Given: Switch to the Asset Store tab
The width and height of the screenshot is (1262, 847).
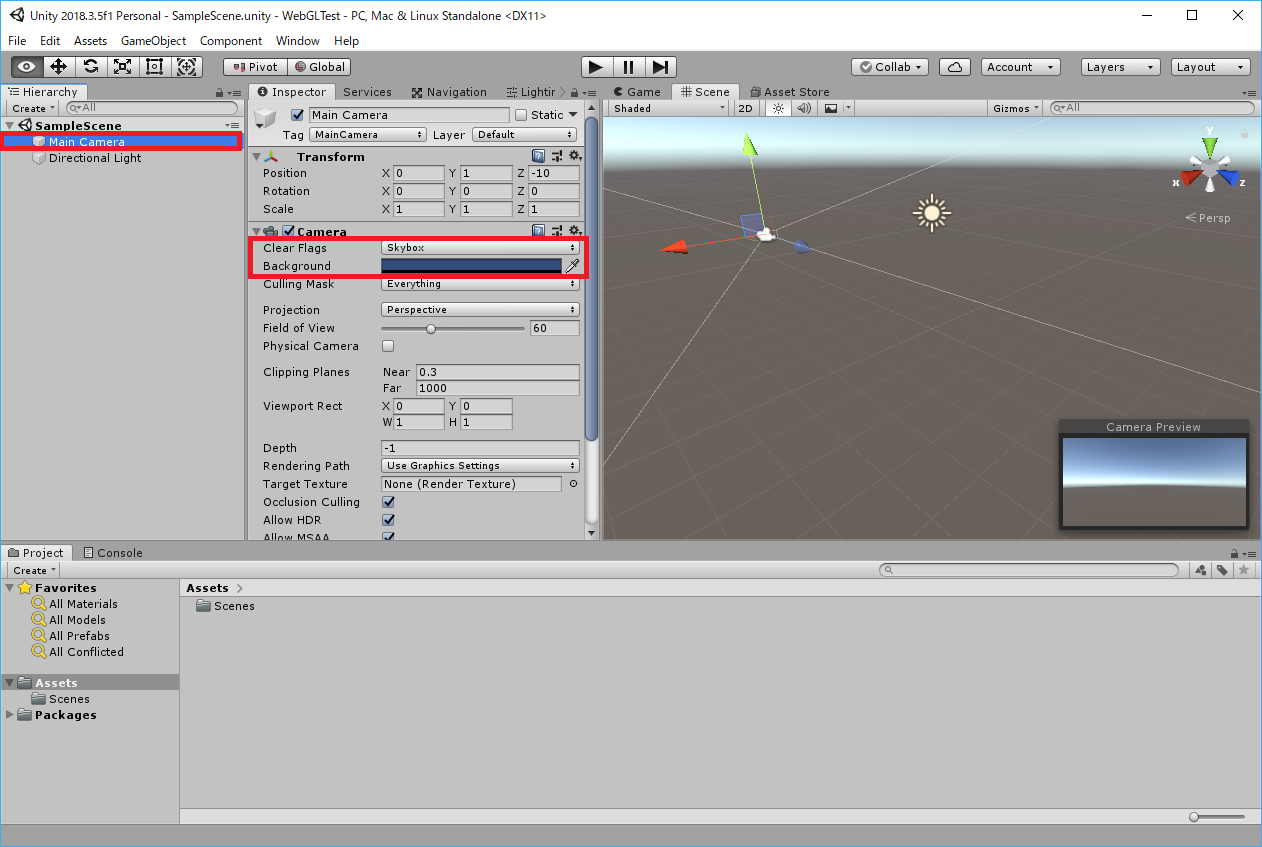Looking at the screenshot, I should [x=790, y=92].
